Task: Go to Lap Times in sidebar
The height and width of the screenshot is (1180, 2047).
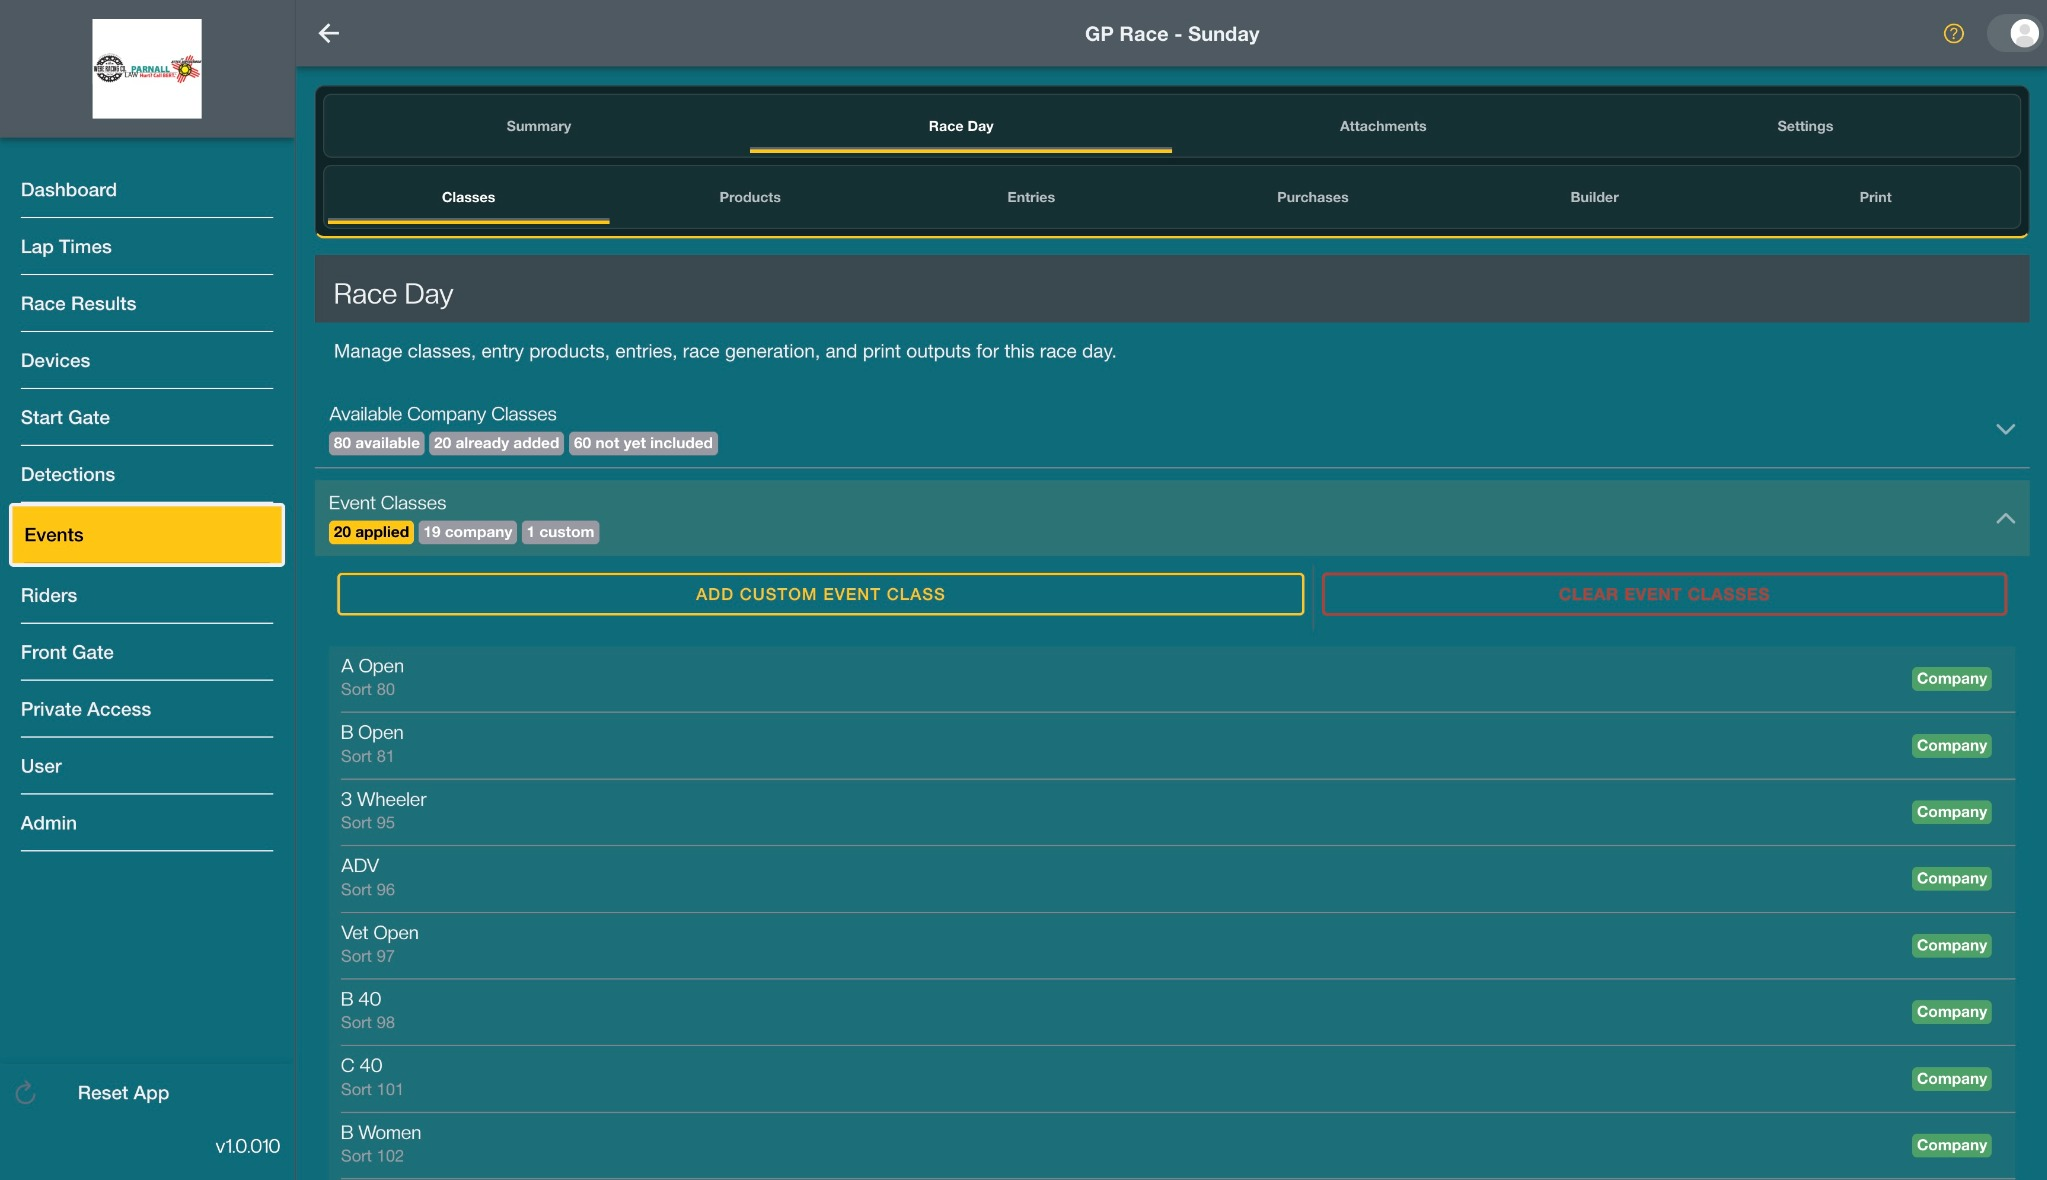Action: 147,247
